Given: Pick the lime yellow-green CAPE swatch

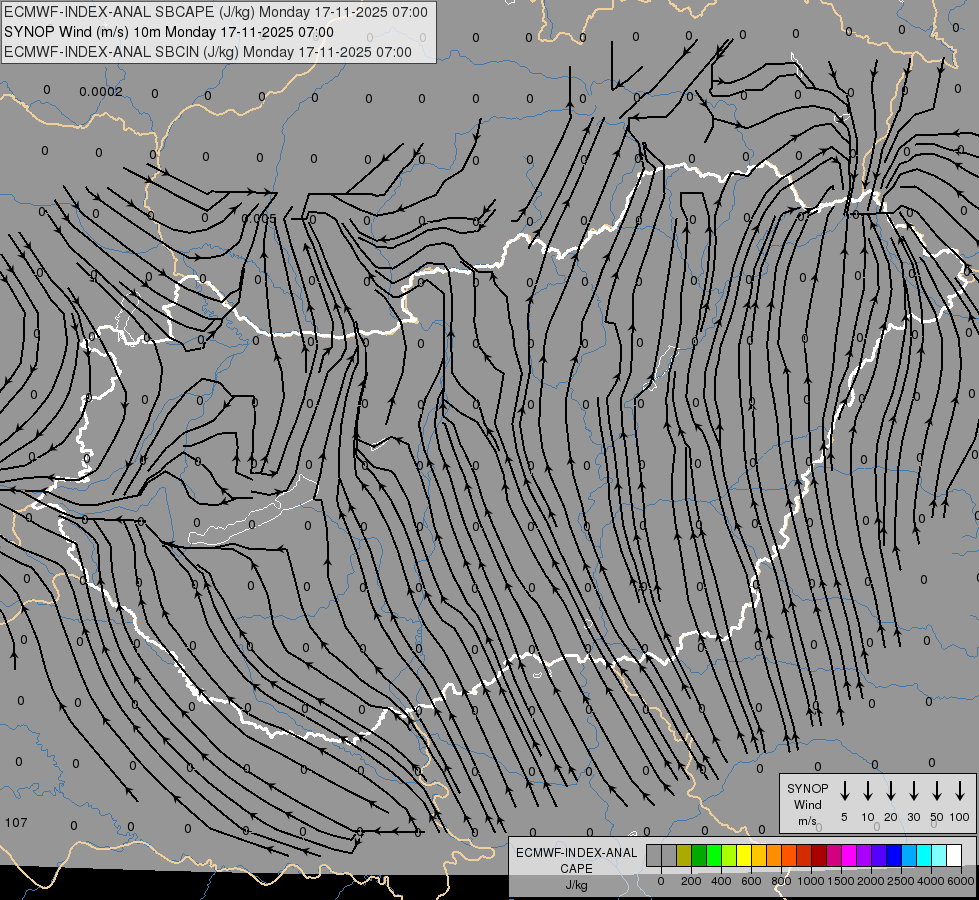Looking at the screenshot, I should click(729, 855).
